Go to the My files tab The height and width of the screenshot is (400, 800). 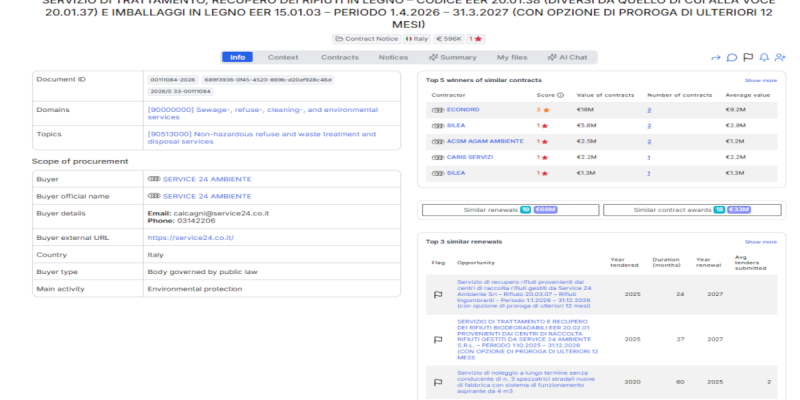512,57
